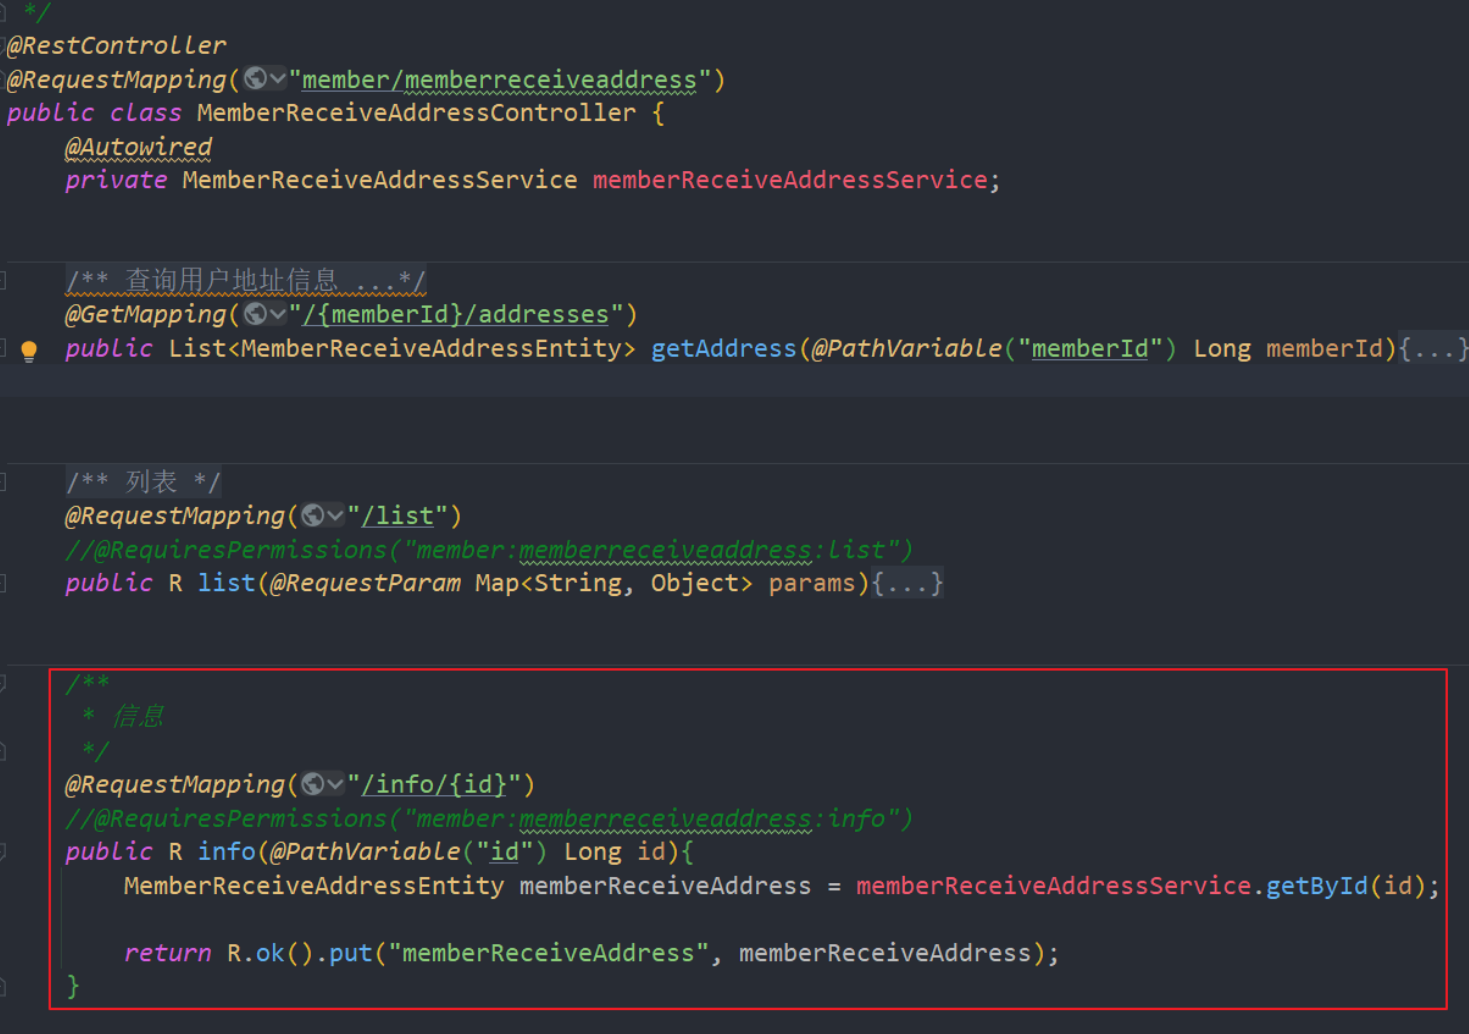Click the commented memberreceiveaddress:info permission line
The height and width of the screenshot is (1034, 1469).
point(489,818)
